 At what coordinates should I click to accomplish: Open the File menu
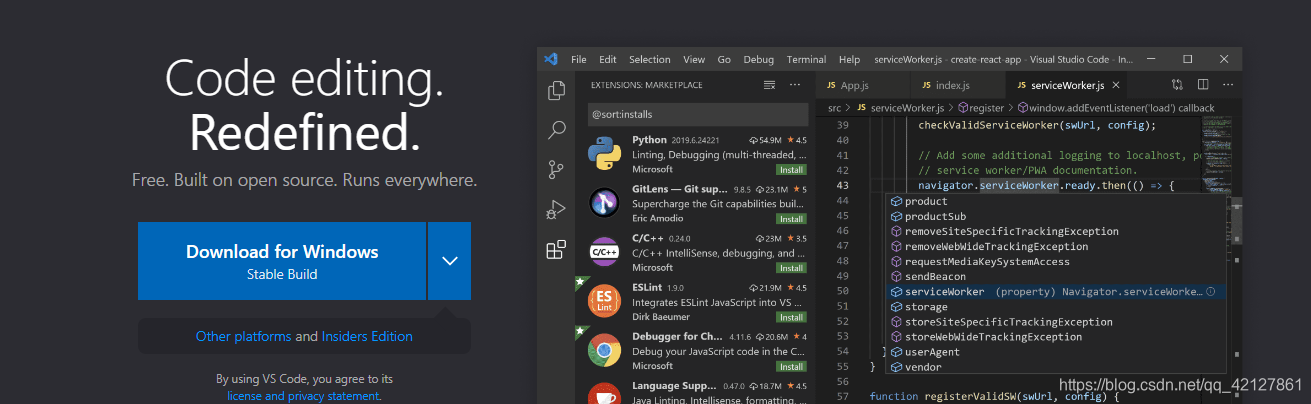579,59
